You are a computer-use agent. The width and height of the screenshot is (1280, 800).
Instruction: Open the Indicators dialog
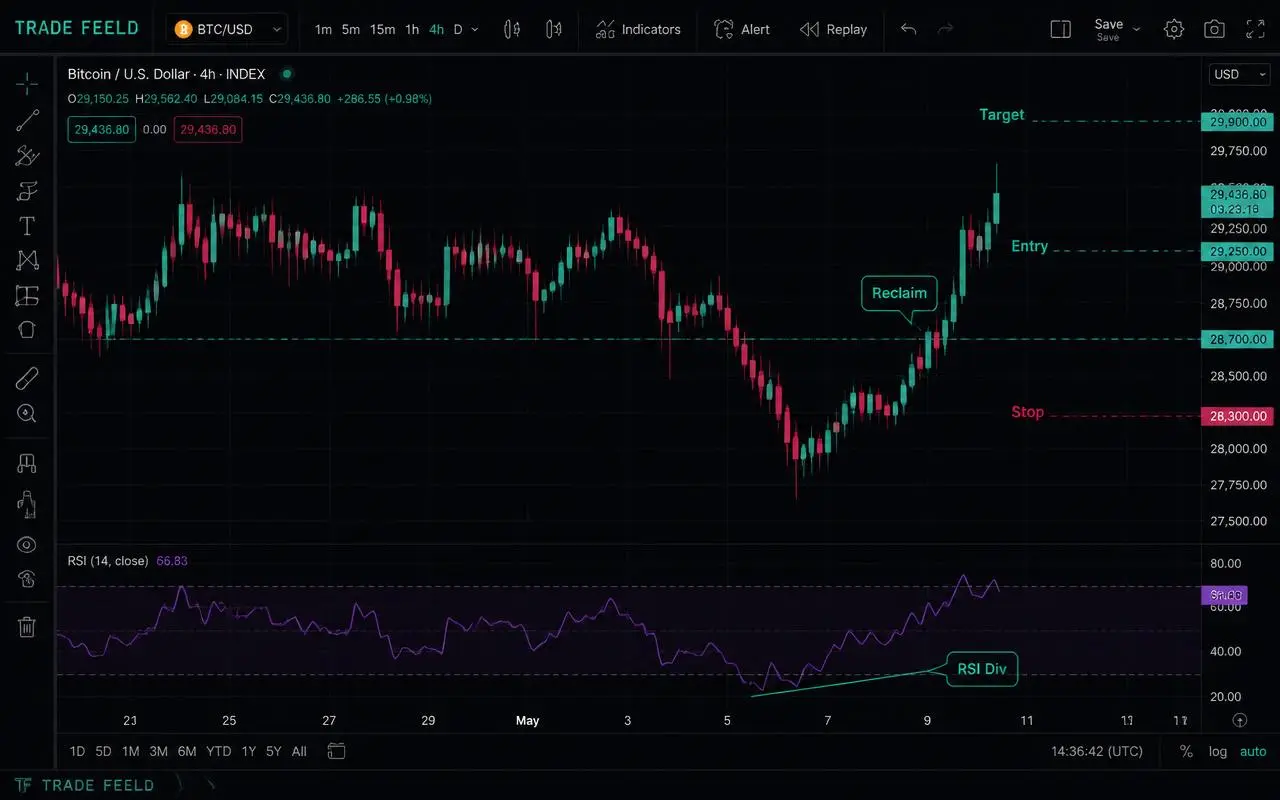(x=638, y=29)
